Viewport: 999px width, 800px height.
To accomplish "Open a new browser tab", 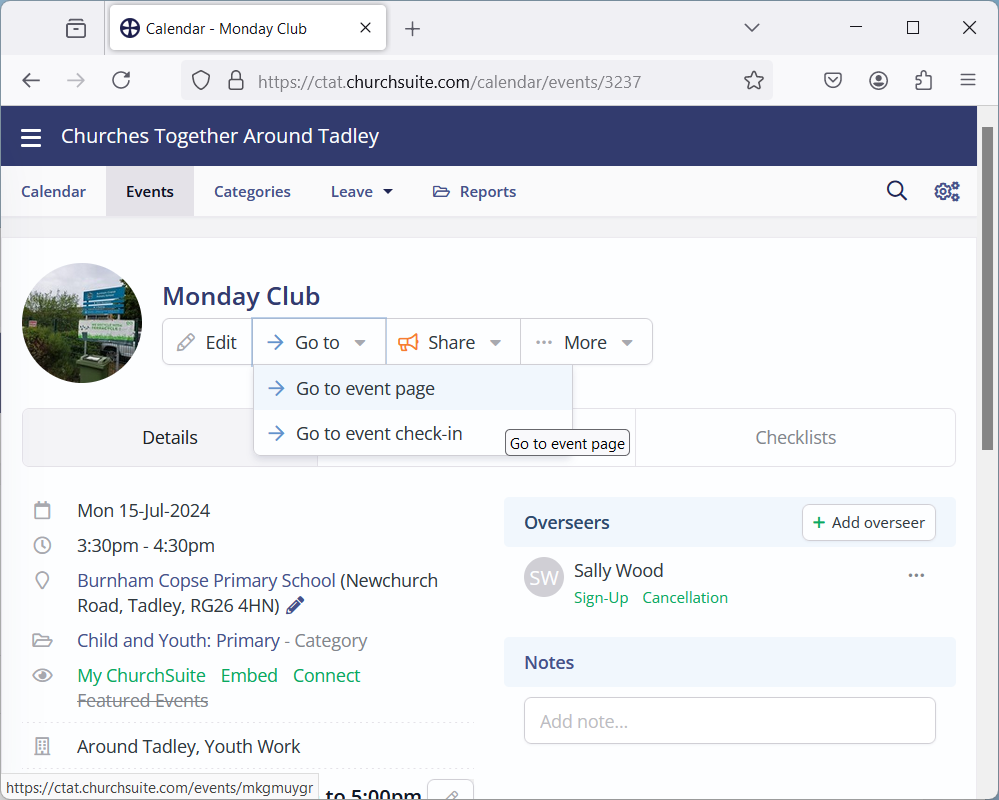I will click(412, 29).
